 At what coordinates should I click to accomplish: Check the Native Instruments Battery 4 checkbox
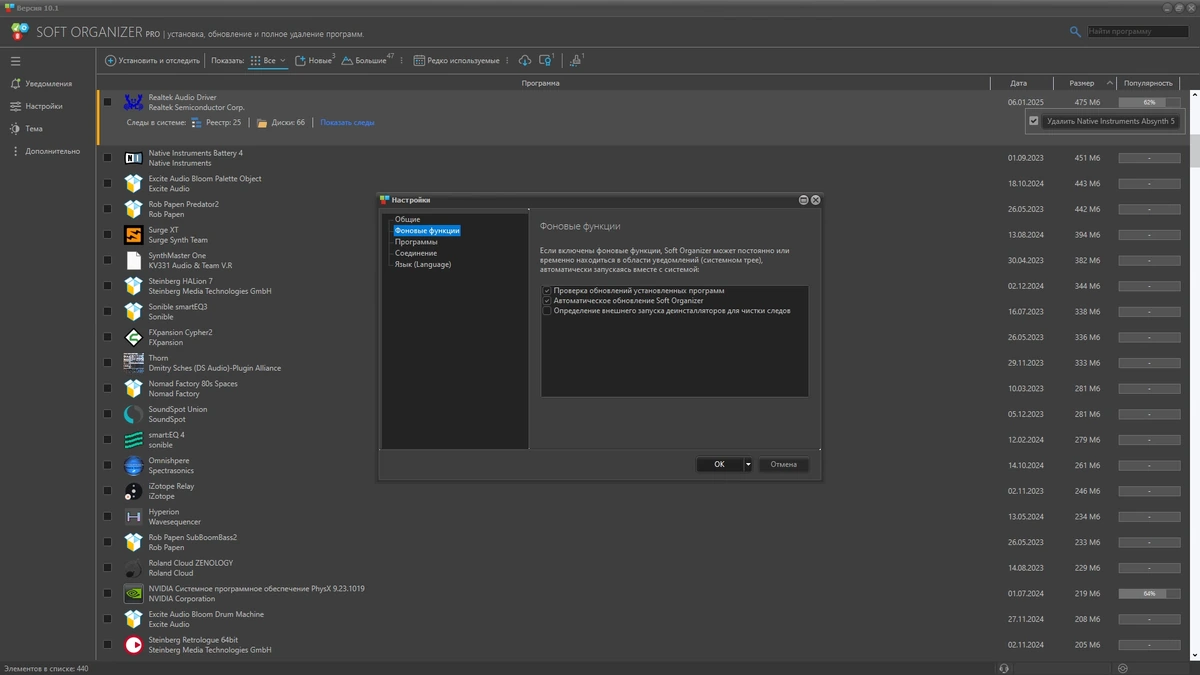107,158
